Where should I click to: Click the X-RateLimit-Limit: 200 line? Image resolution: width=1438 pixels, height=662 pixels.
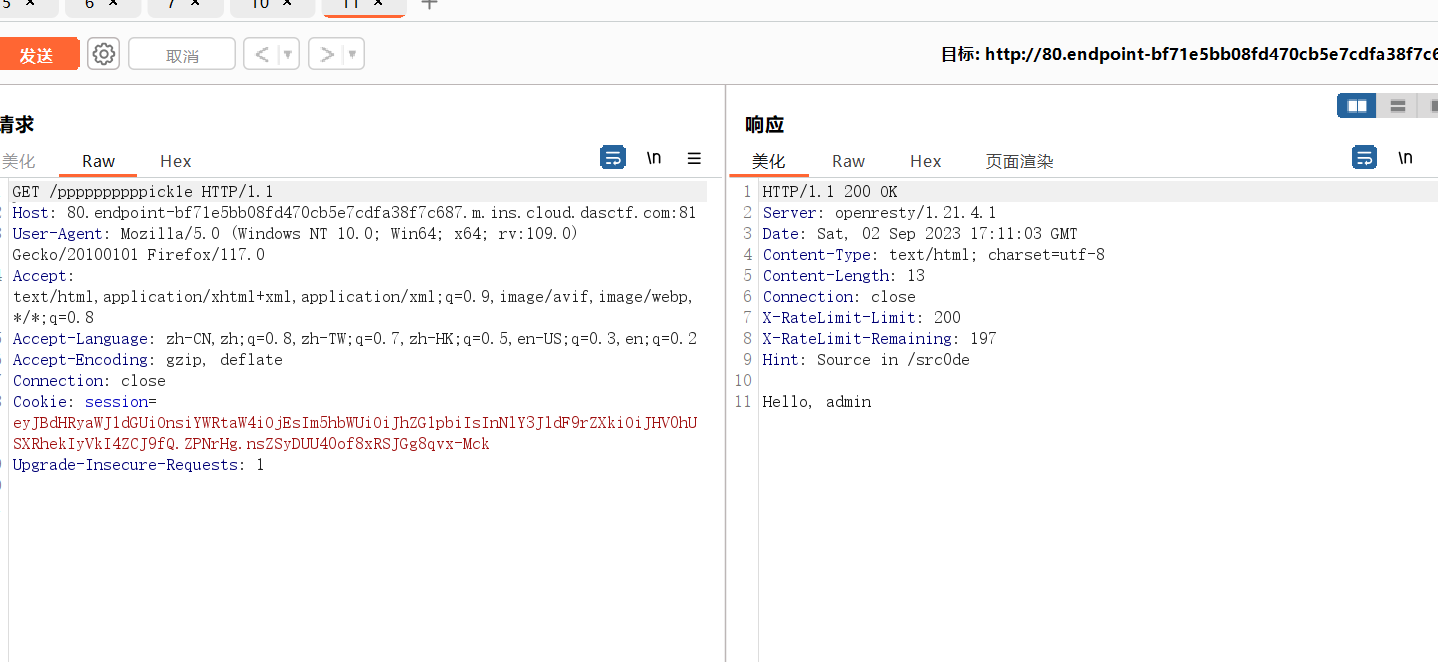coord(862,318)
